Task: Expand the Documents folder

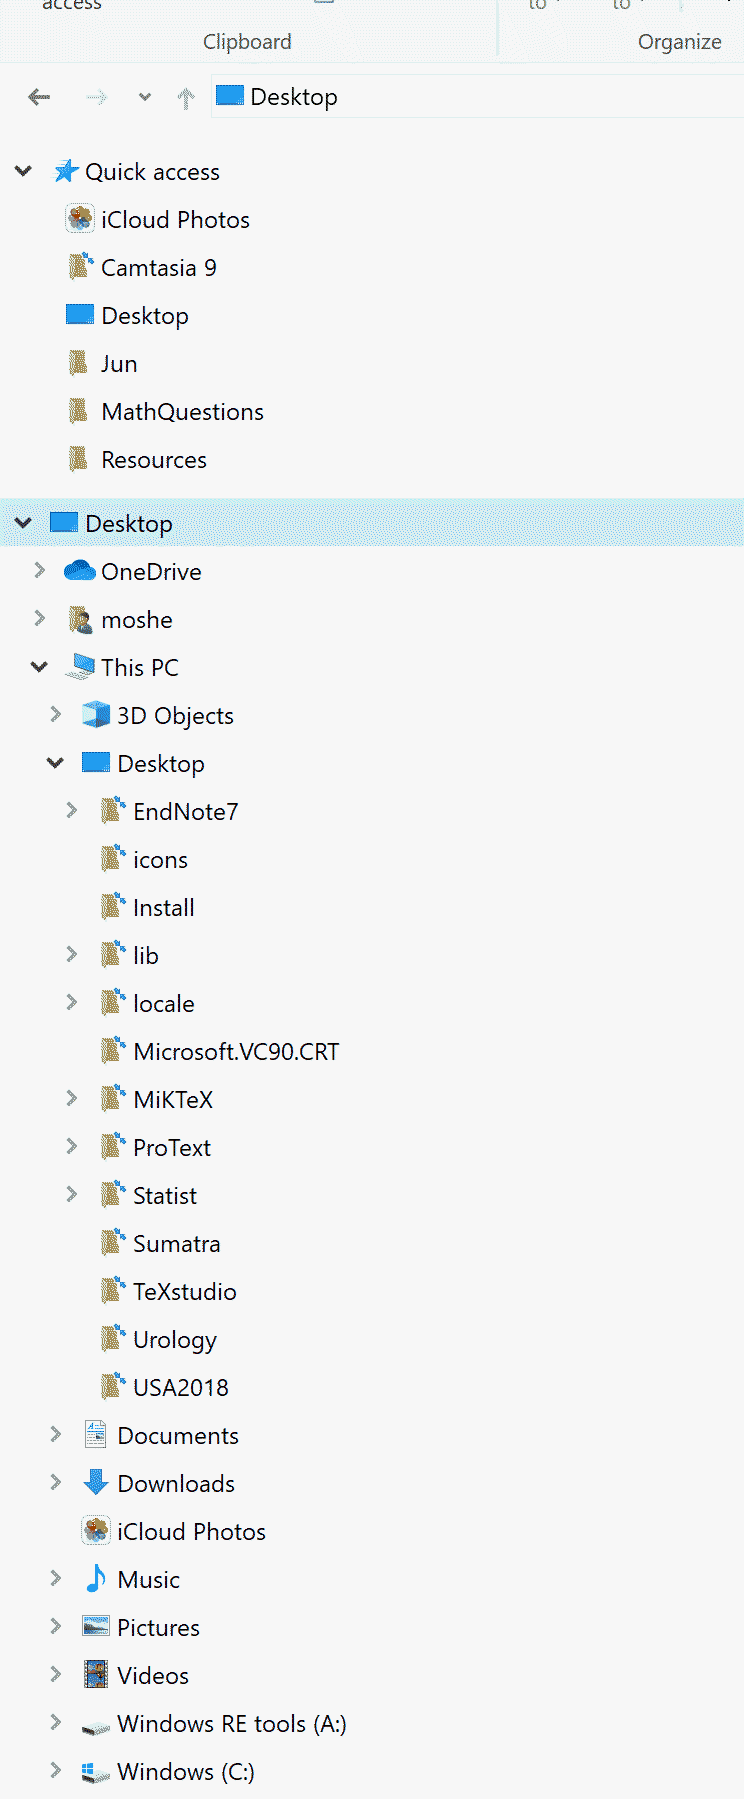Action: pos(56,1434)
